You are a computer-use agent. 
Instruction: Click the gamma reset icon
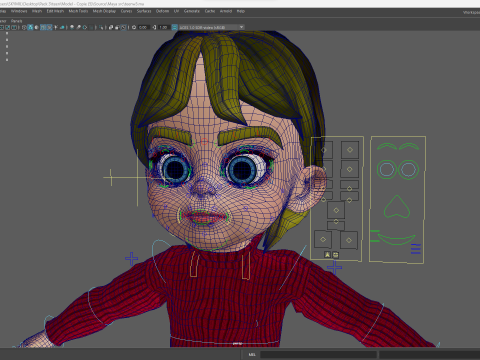tap(154, 27)
